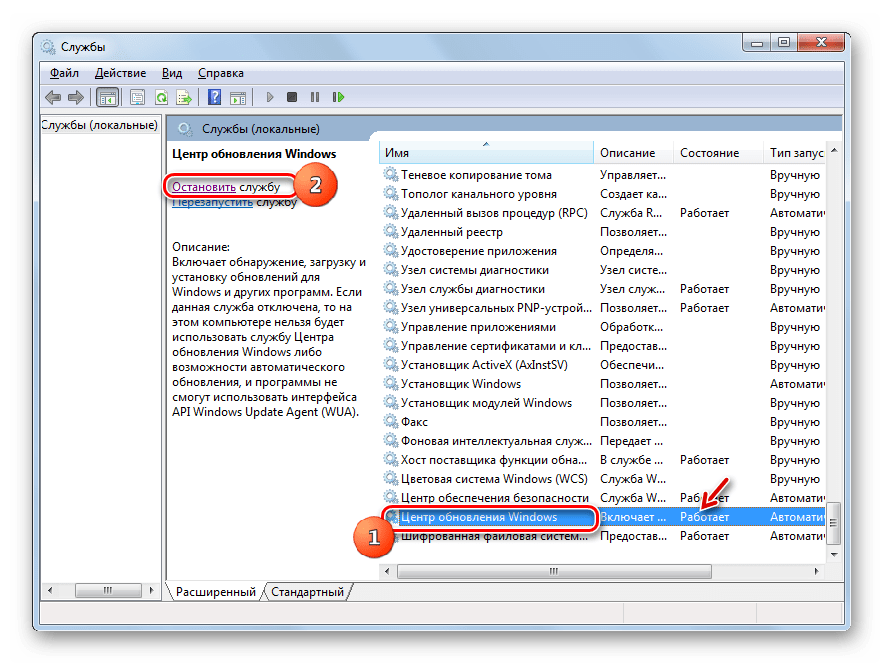The image size is (884, 664).
Task: Open the Справка menu
Action: pos(220,73)
